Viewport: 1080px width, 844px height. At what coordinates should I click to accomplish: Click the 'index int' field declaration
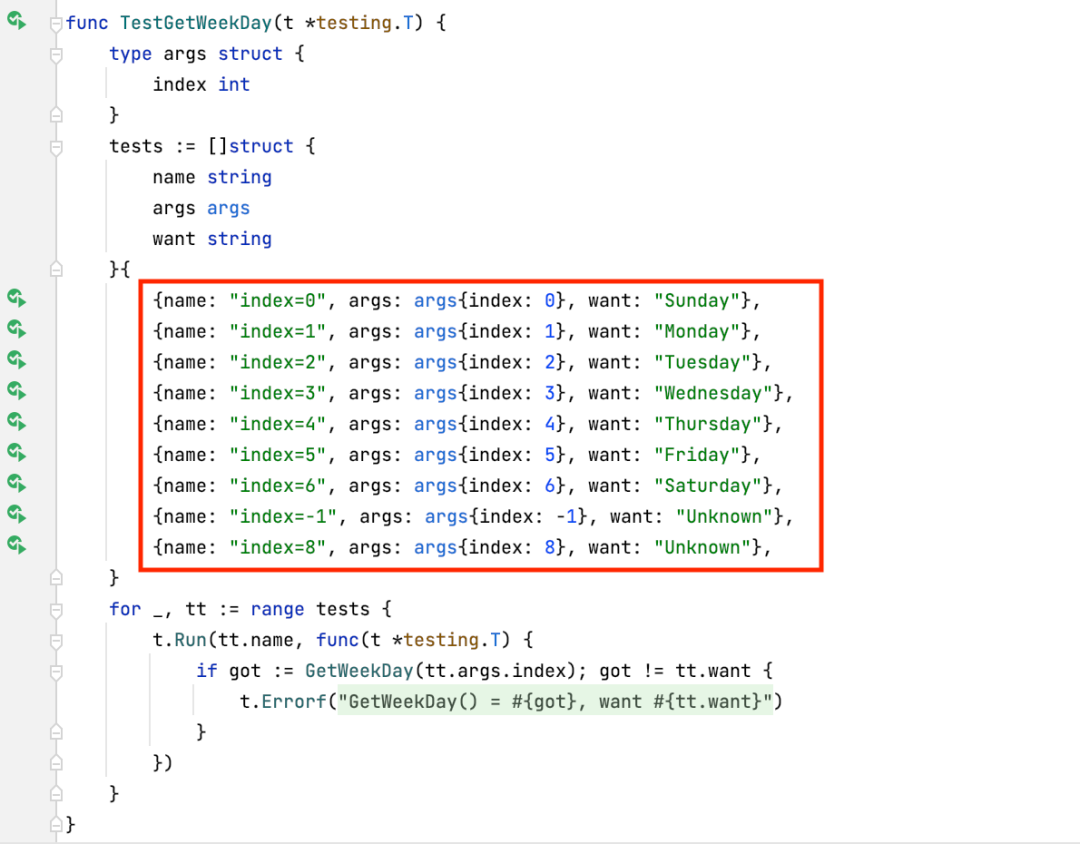click(x=201, y=84)
